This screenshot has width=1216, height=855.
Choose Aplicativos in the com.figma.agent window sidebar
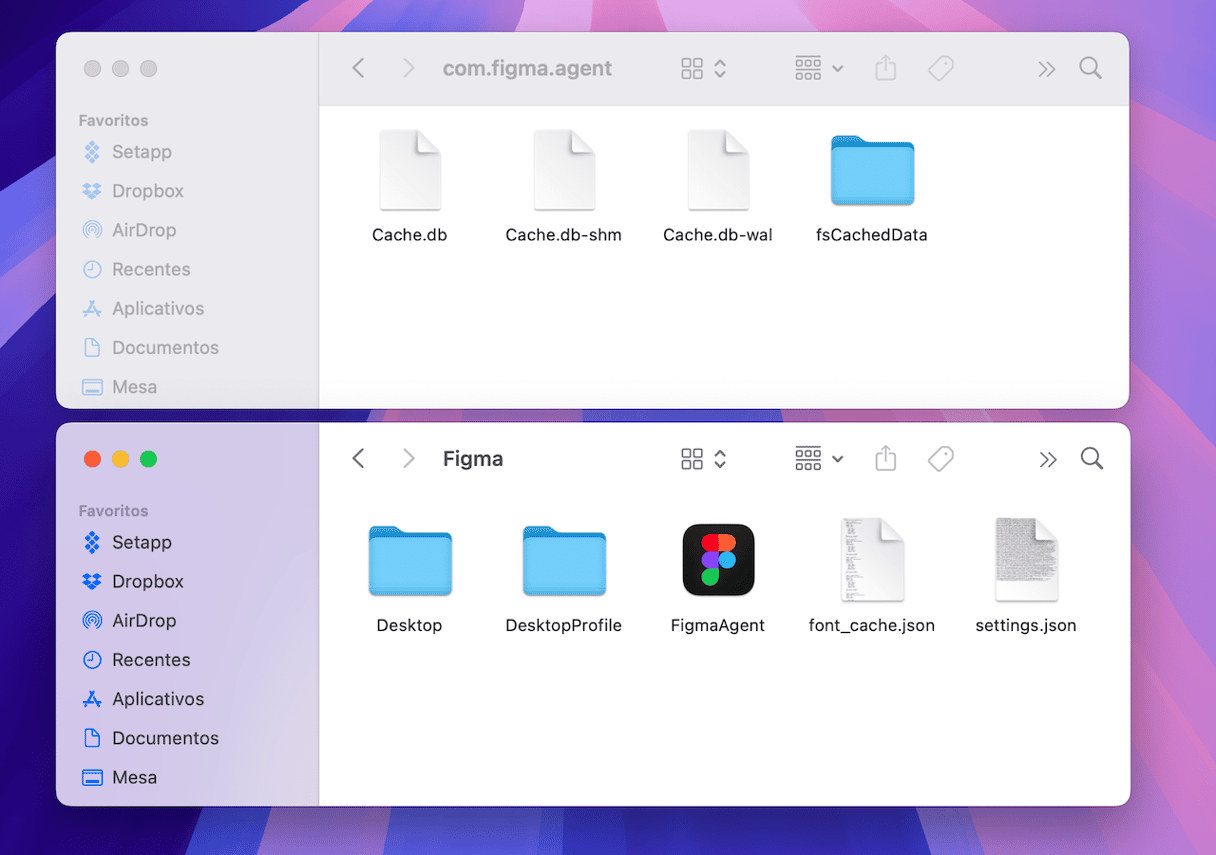coord(157,308)
